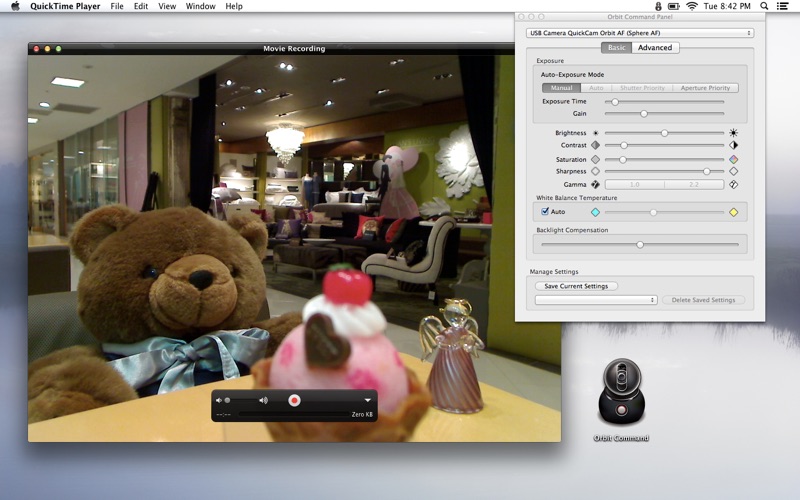The height and width of the screenshot is (500, 800).
Task: Click the high Contrast icon on right
Action: 733,146
